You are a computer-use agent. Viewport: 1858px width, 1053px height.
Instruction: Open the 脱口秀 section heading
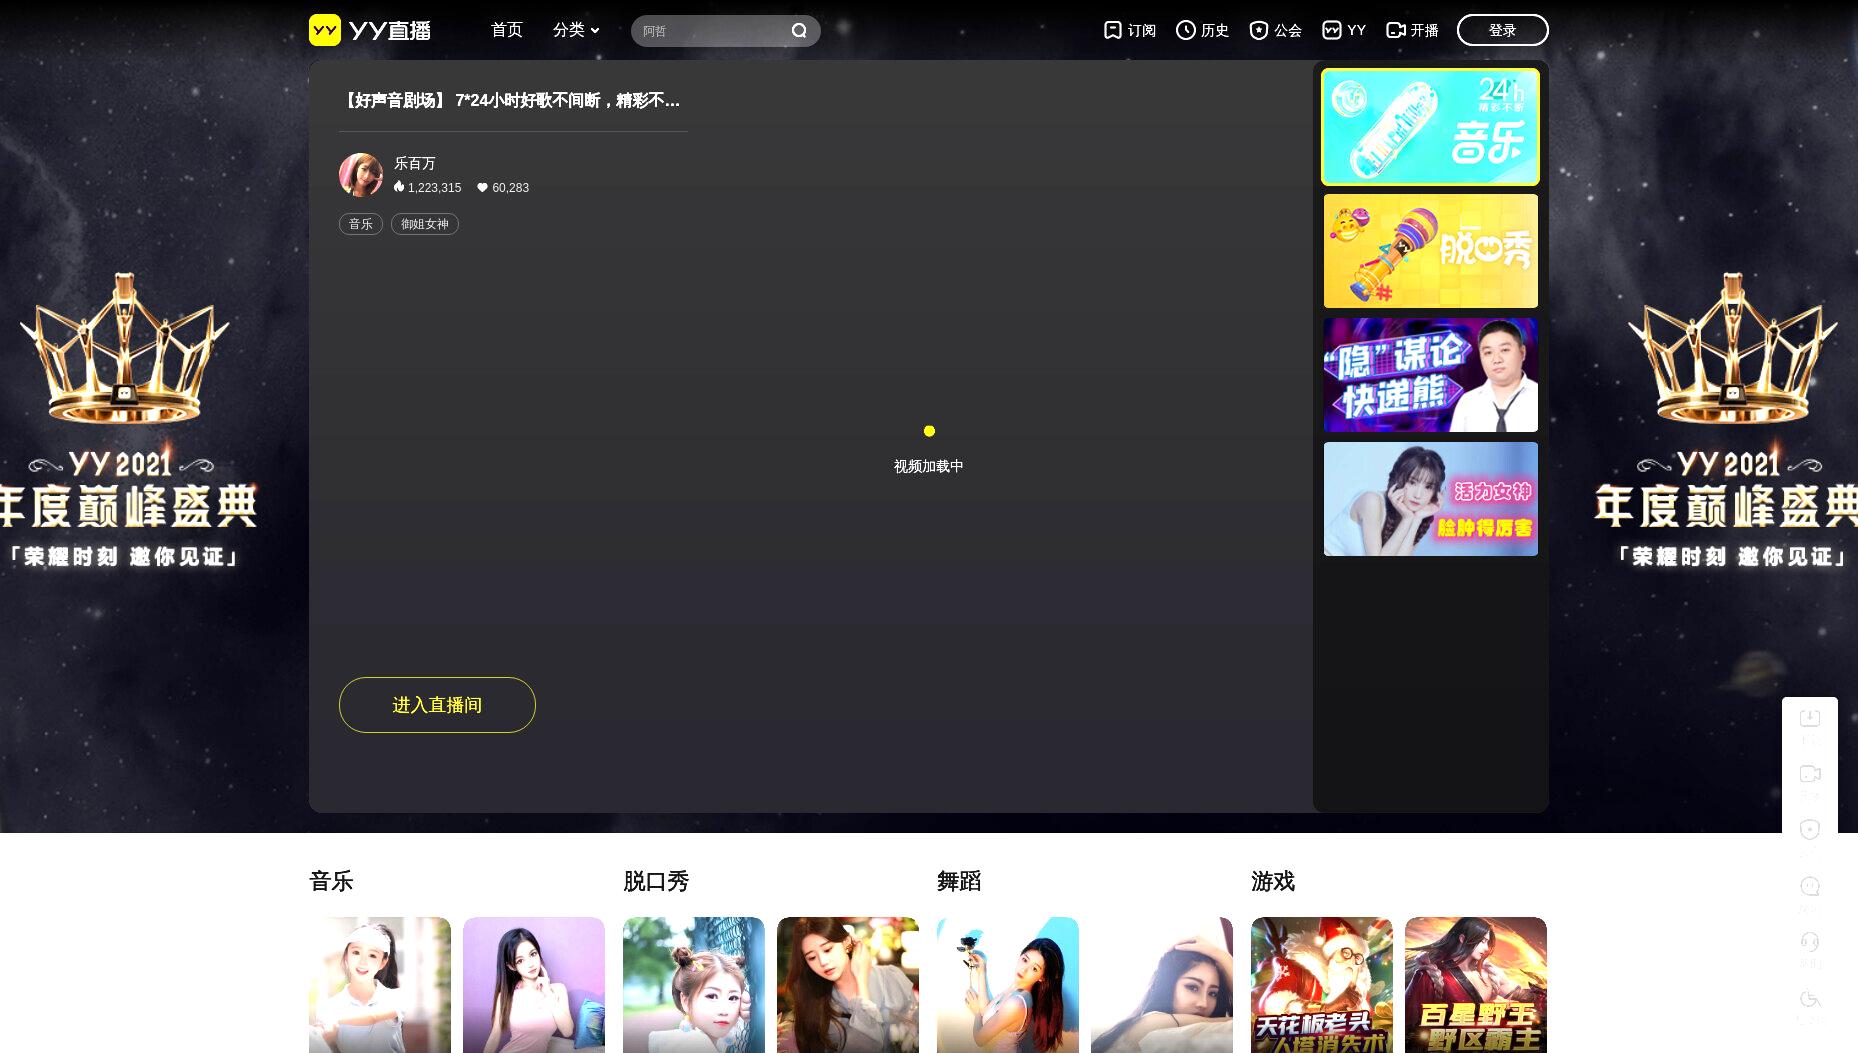[x=656, y=881]
